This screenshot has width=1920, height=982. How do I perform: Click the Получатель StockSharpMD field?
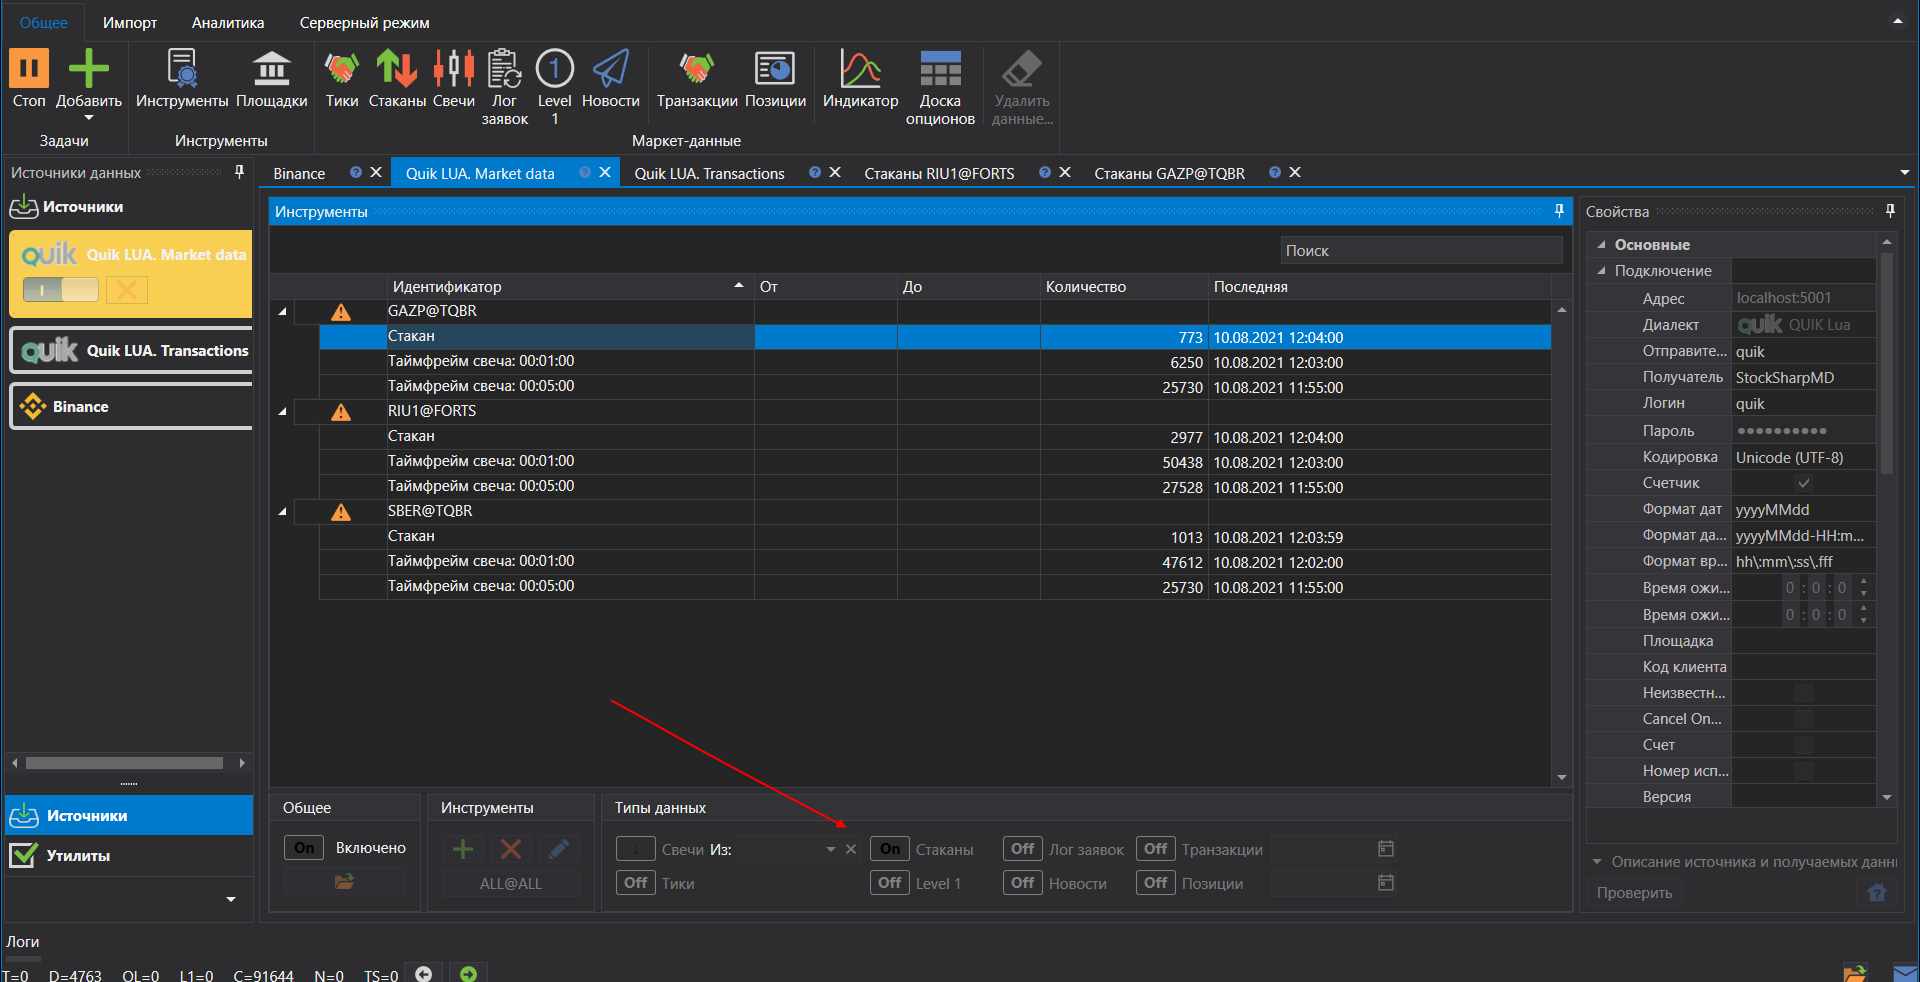coord(1804,377)
